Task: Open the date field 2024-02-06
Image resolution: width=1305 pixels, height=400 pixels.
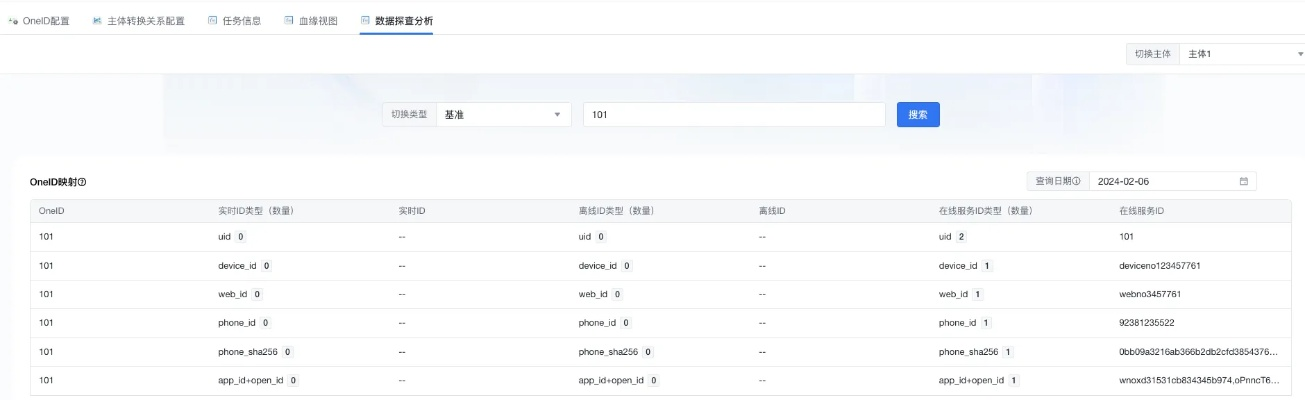Action: [x=1172, y=181]
